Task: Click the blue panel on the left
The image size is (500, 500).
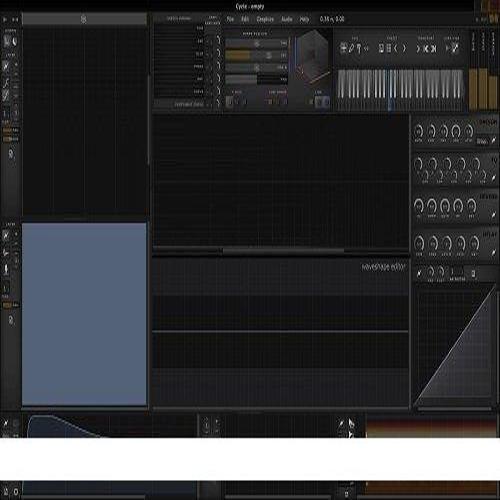Action: [x=84, y=314]
